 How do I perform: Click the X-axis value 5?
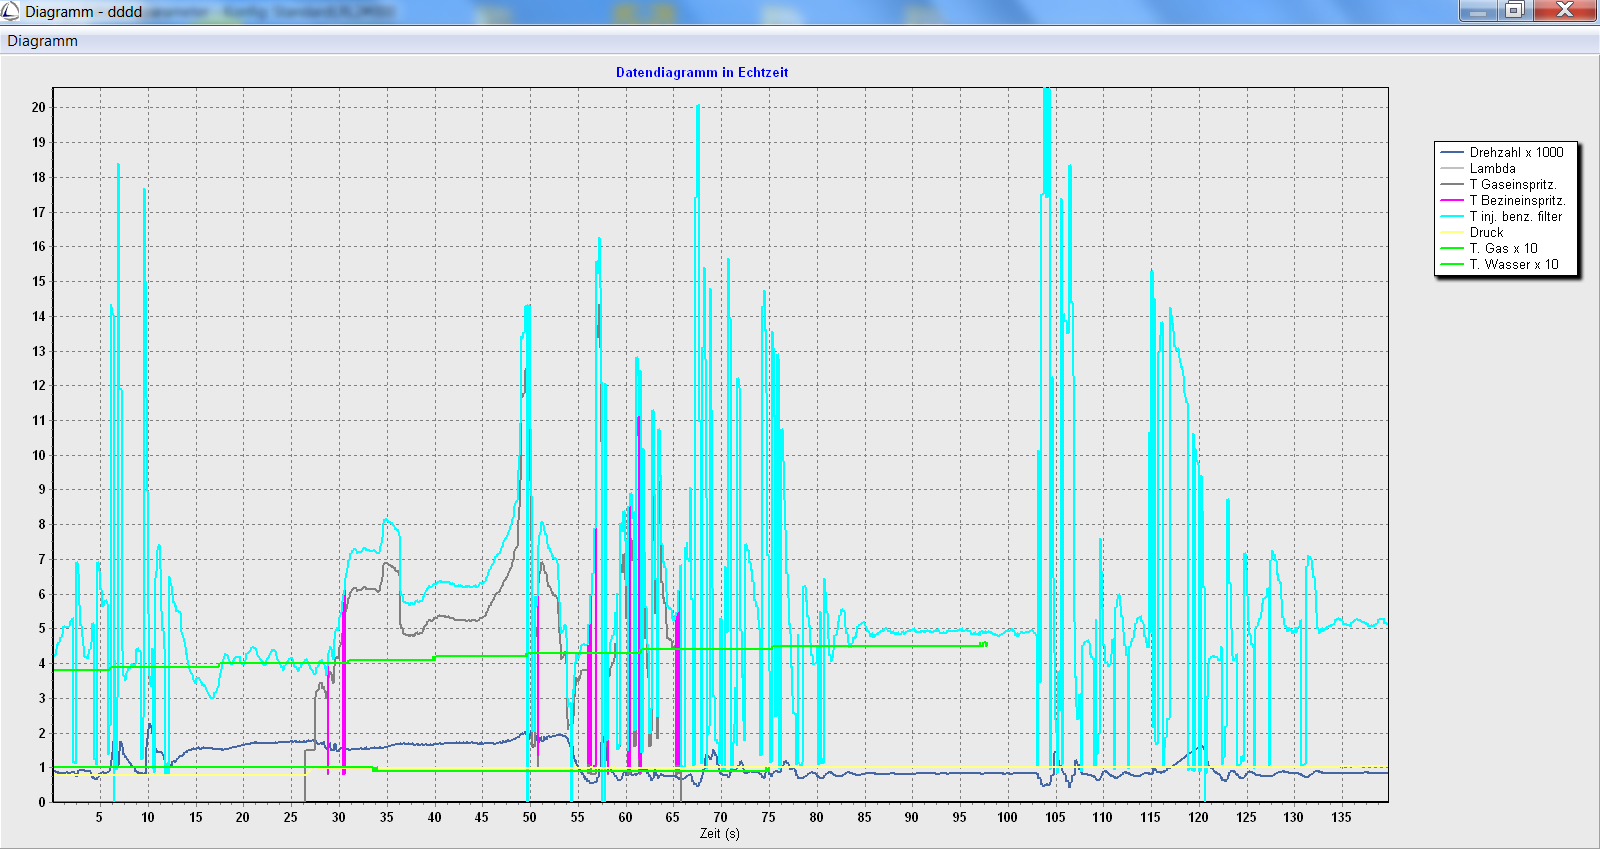[x=99, y=817]
